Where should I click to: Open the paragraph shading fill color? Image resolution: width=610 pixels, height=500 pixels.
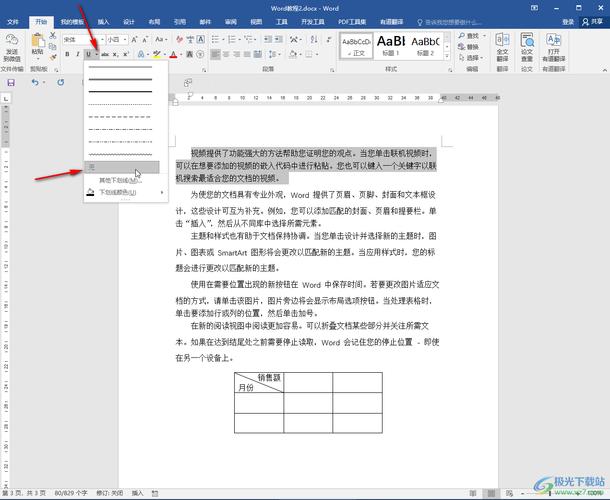pos(293,54)
